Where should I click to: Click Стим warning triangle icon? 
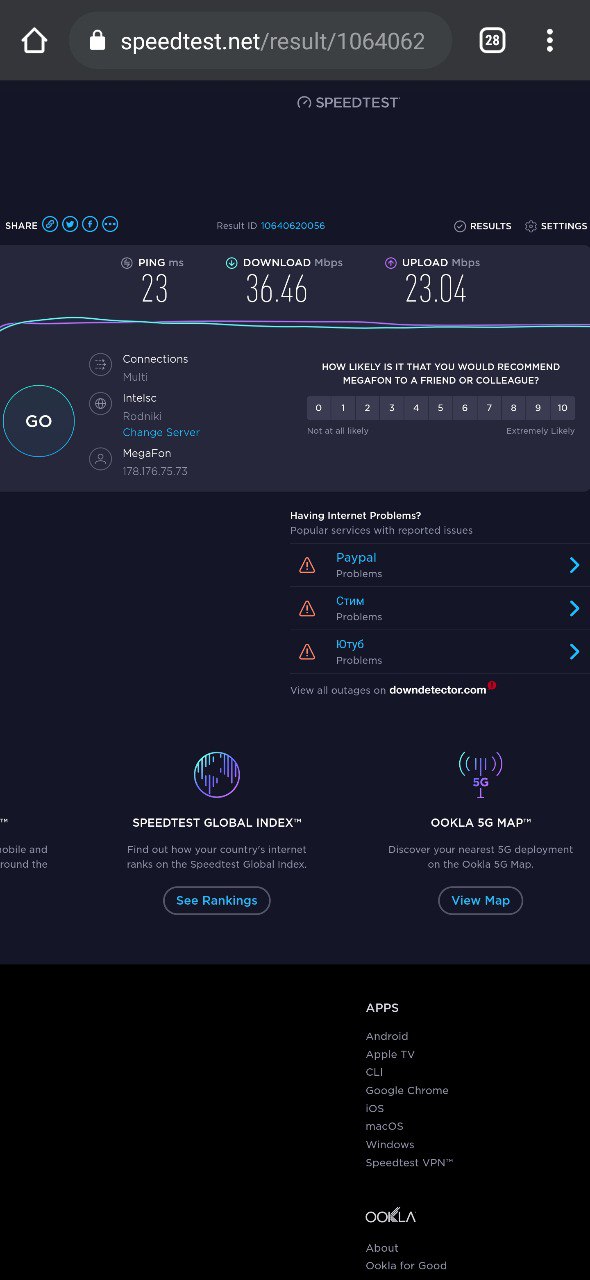307,608
